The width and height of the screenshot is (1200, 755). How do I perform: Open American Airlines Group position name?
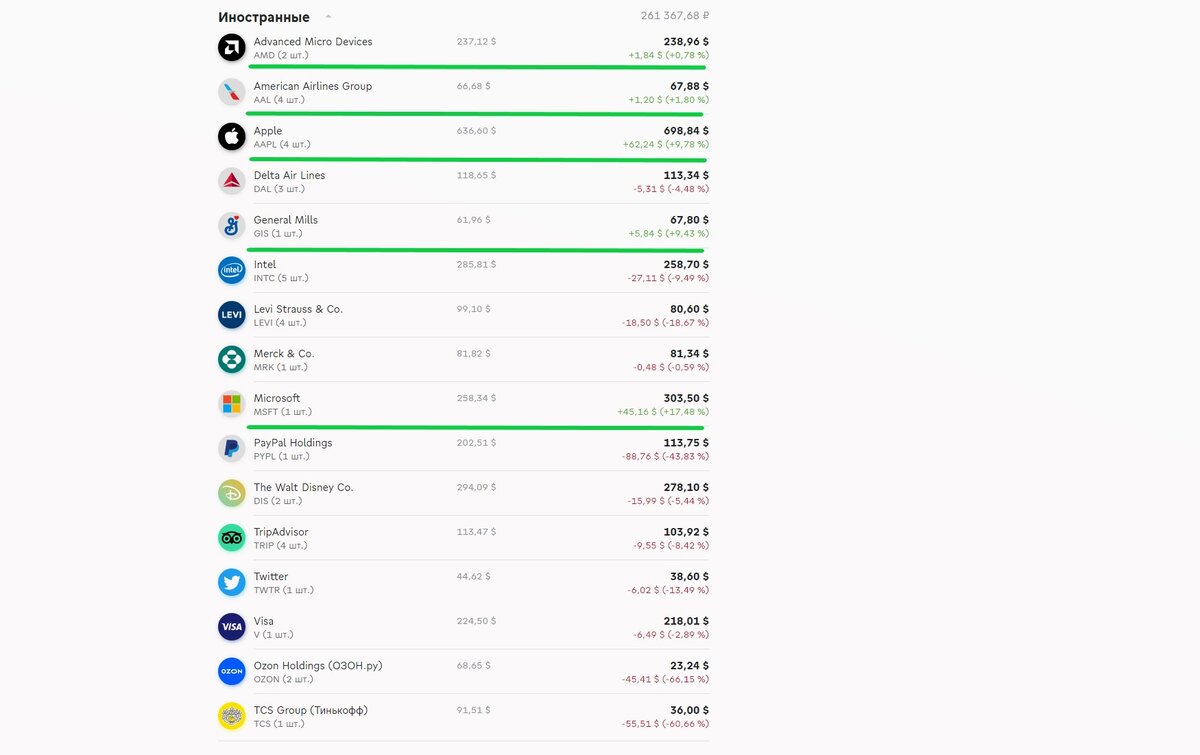(x=313, y=86)
